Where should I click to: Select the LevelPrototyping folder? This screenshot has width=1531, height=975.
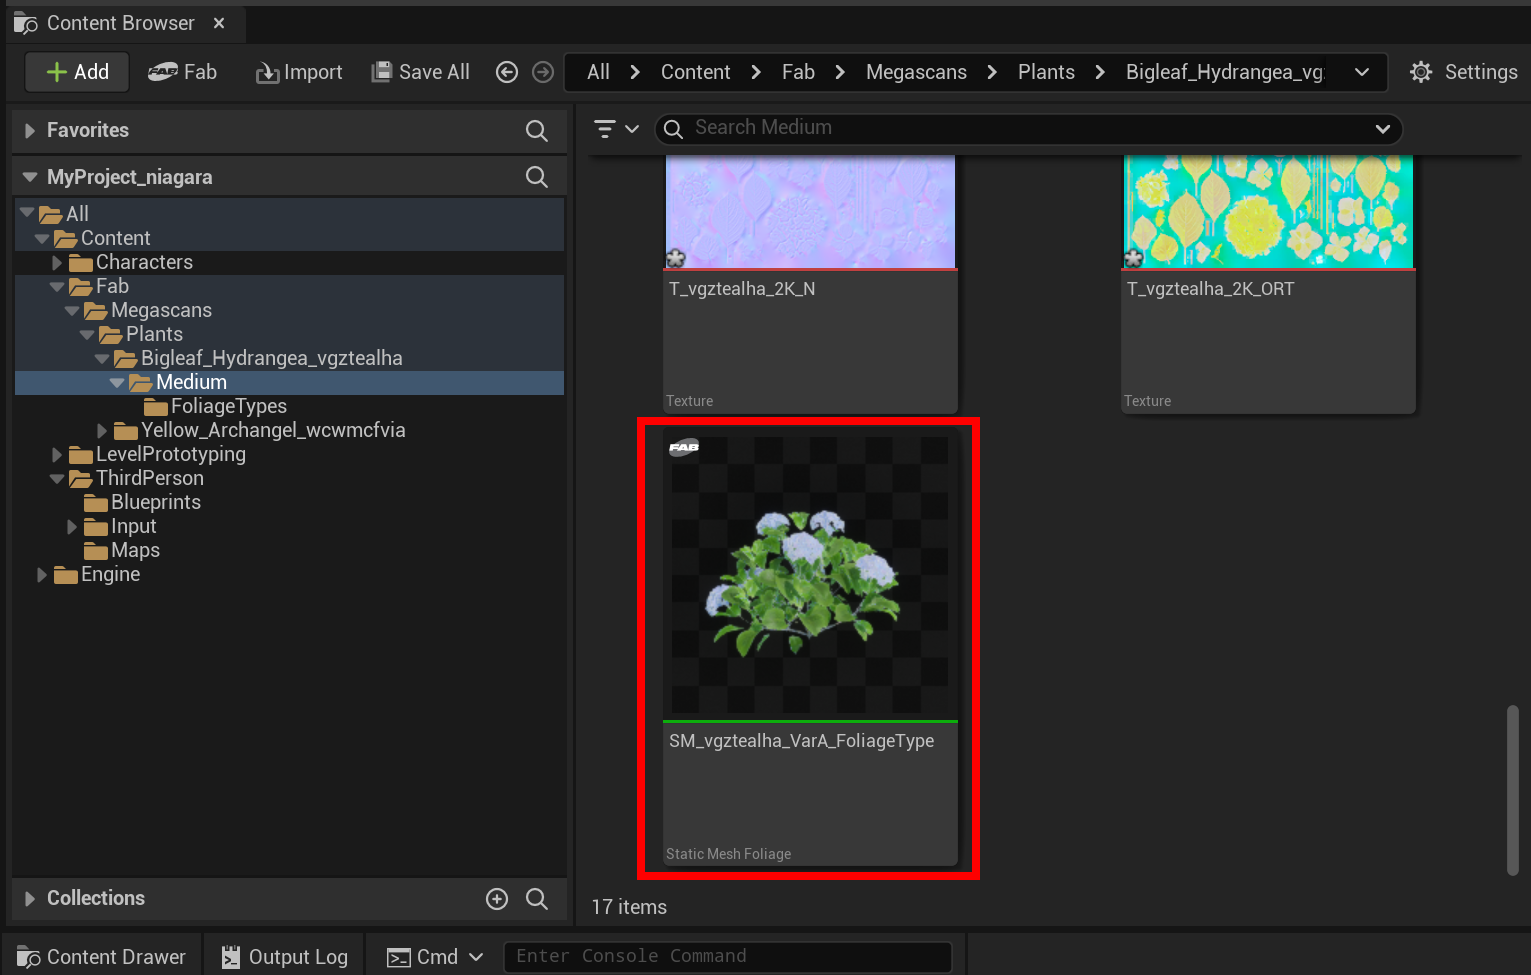(x=170, y=454)
